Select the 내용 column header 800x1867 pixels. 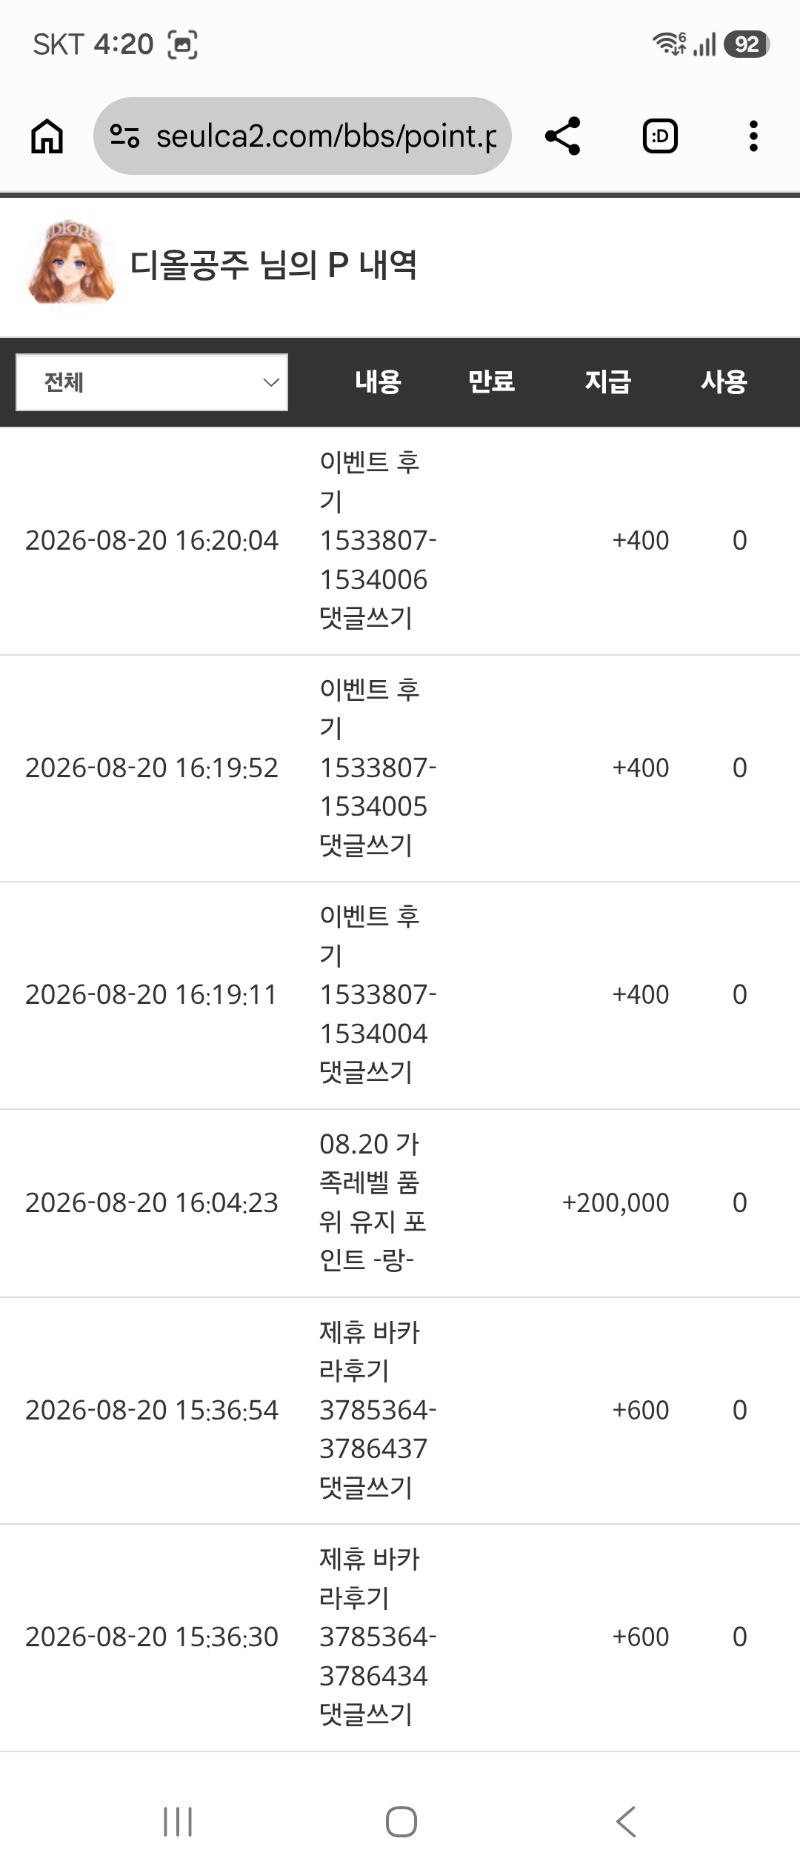click(x=378, y=381)
